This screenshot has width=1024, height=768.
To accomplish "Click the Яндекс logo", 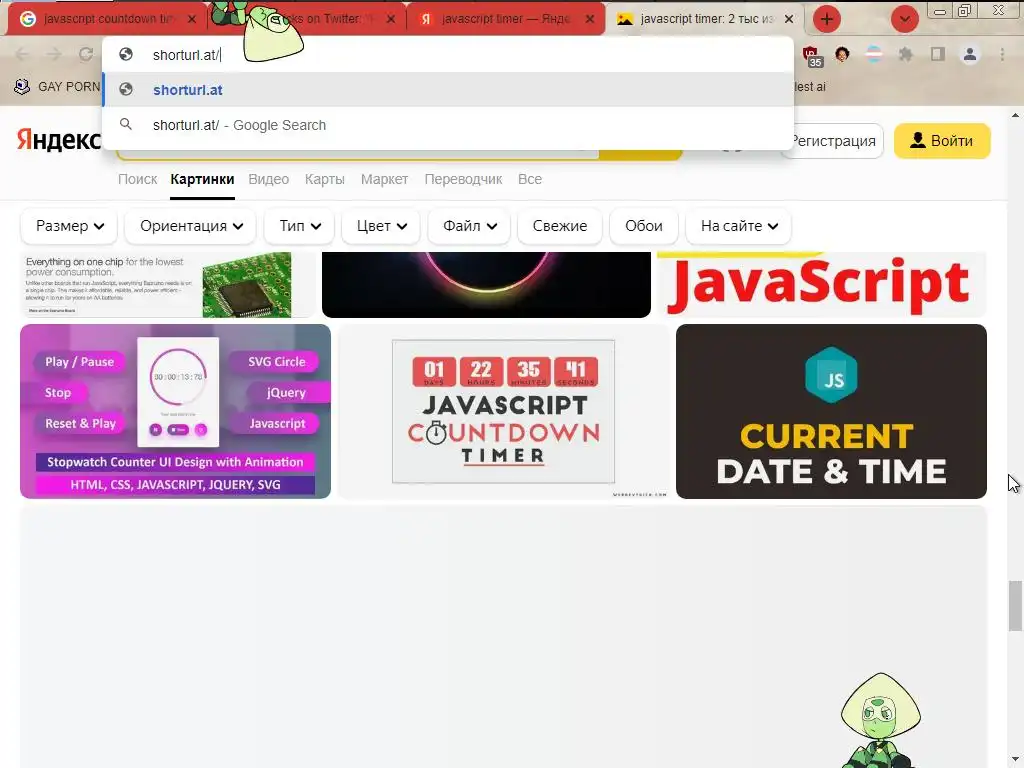I will click(x=59, y=140).
